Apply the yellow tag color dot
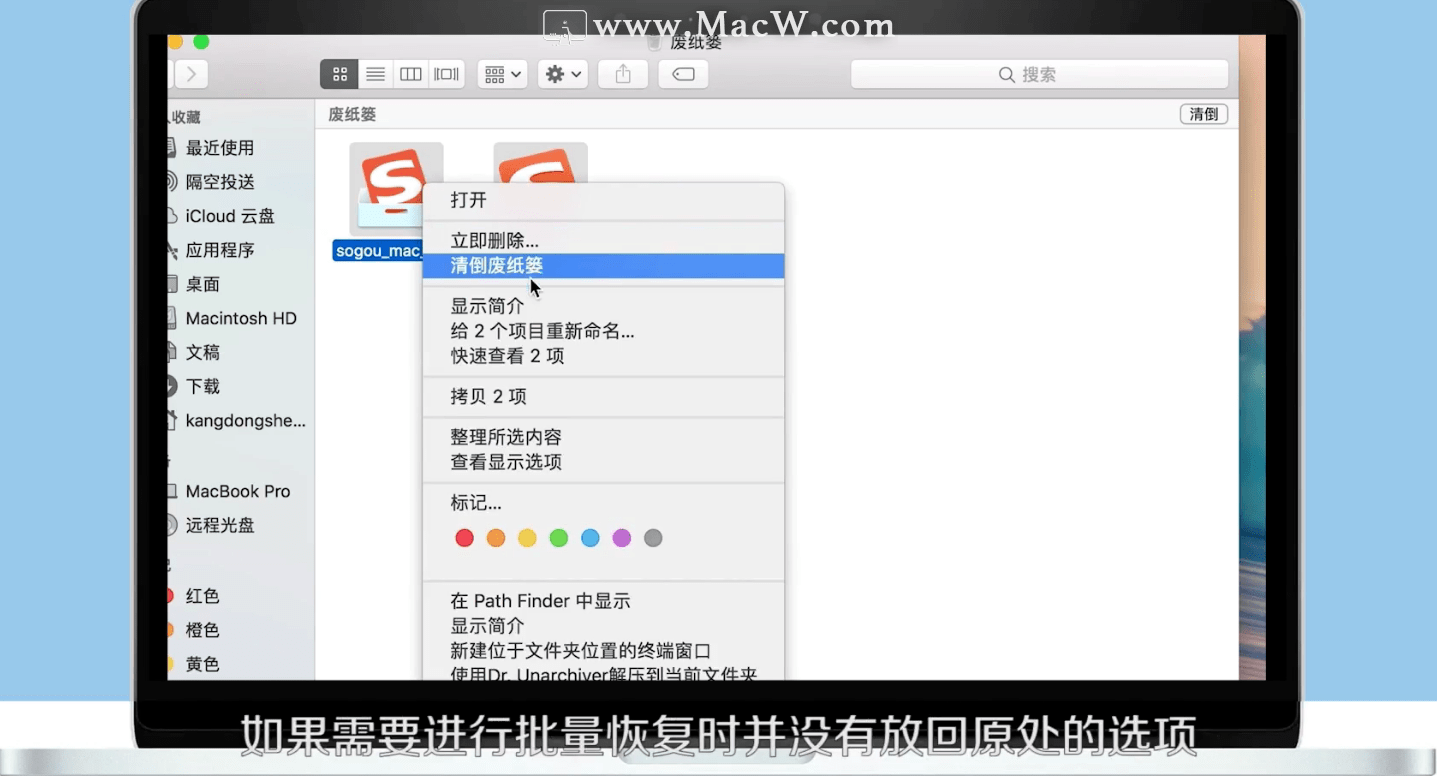 (x=527, y=538)
